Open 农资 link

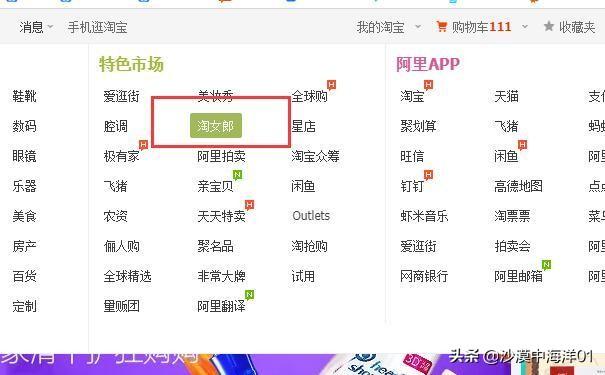115,216
